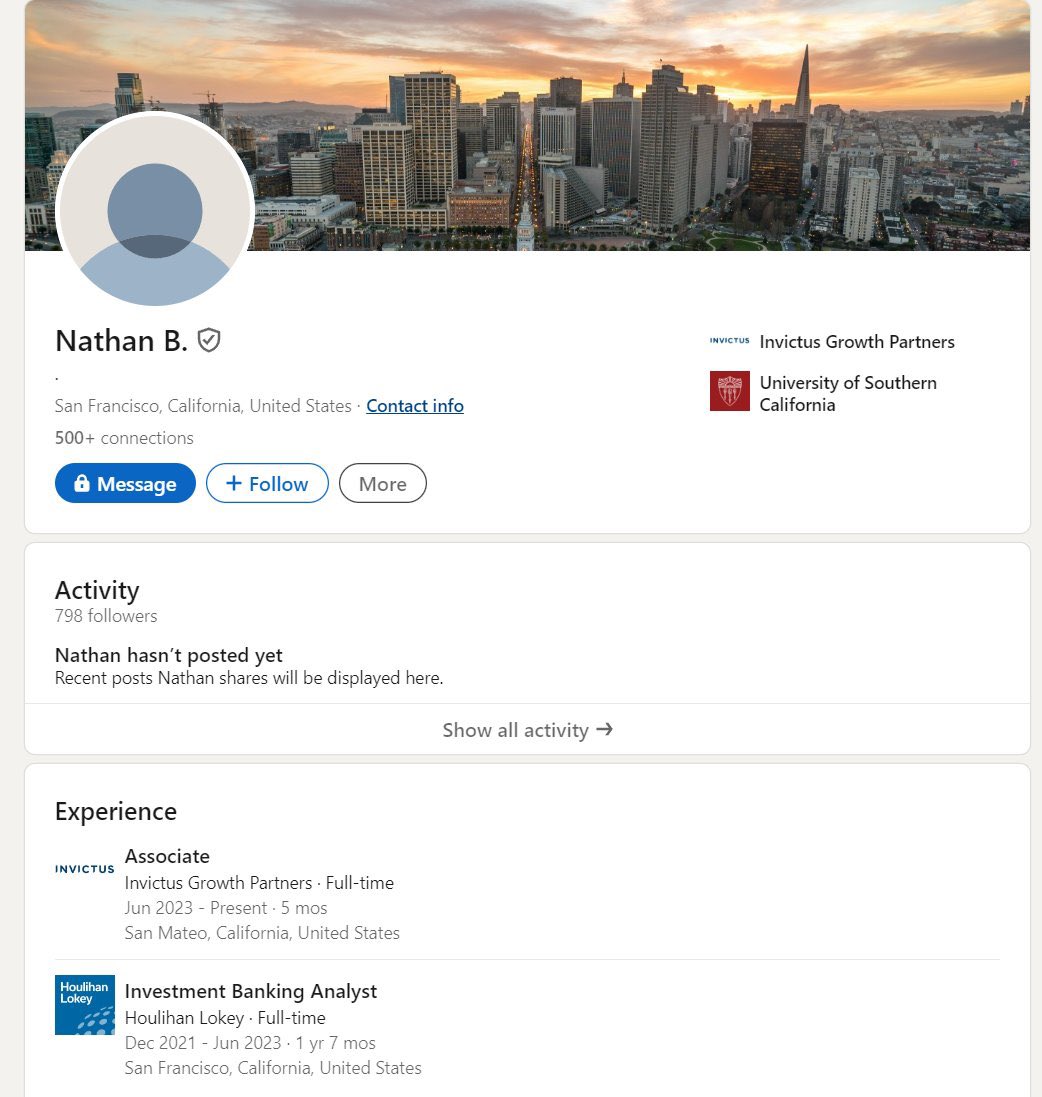Click the Houlihan Lokey company logo
The width and height of the screenshot is (1042, 1097).
coord(85,1005)
